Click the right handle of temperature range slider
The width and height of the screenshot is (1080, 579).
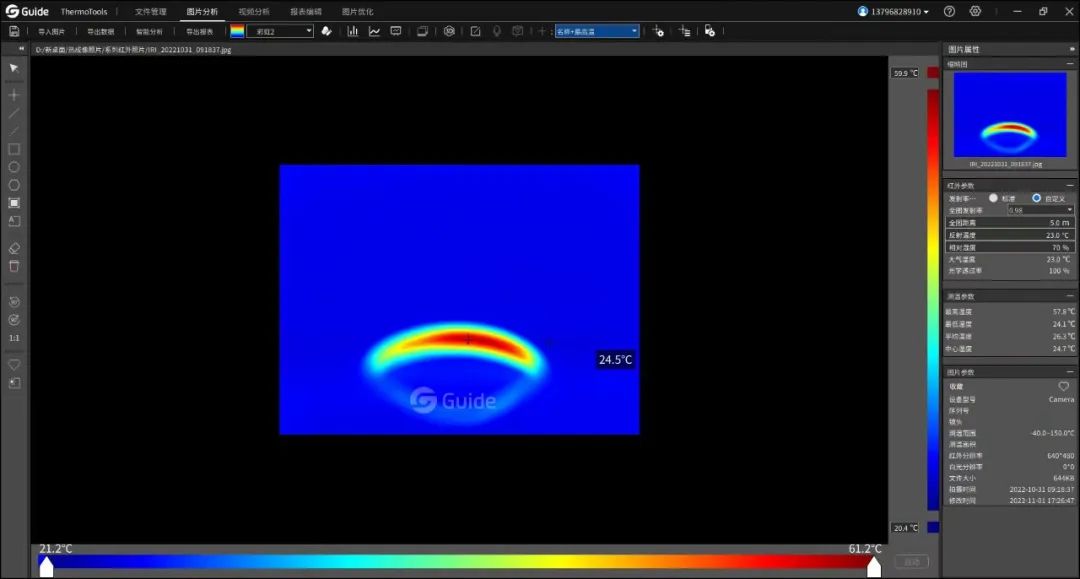[873, 567]
